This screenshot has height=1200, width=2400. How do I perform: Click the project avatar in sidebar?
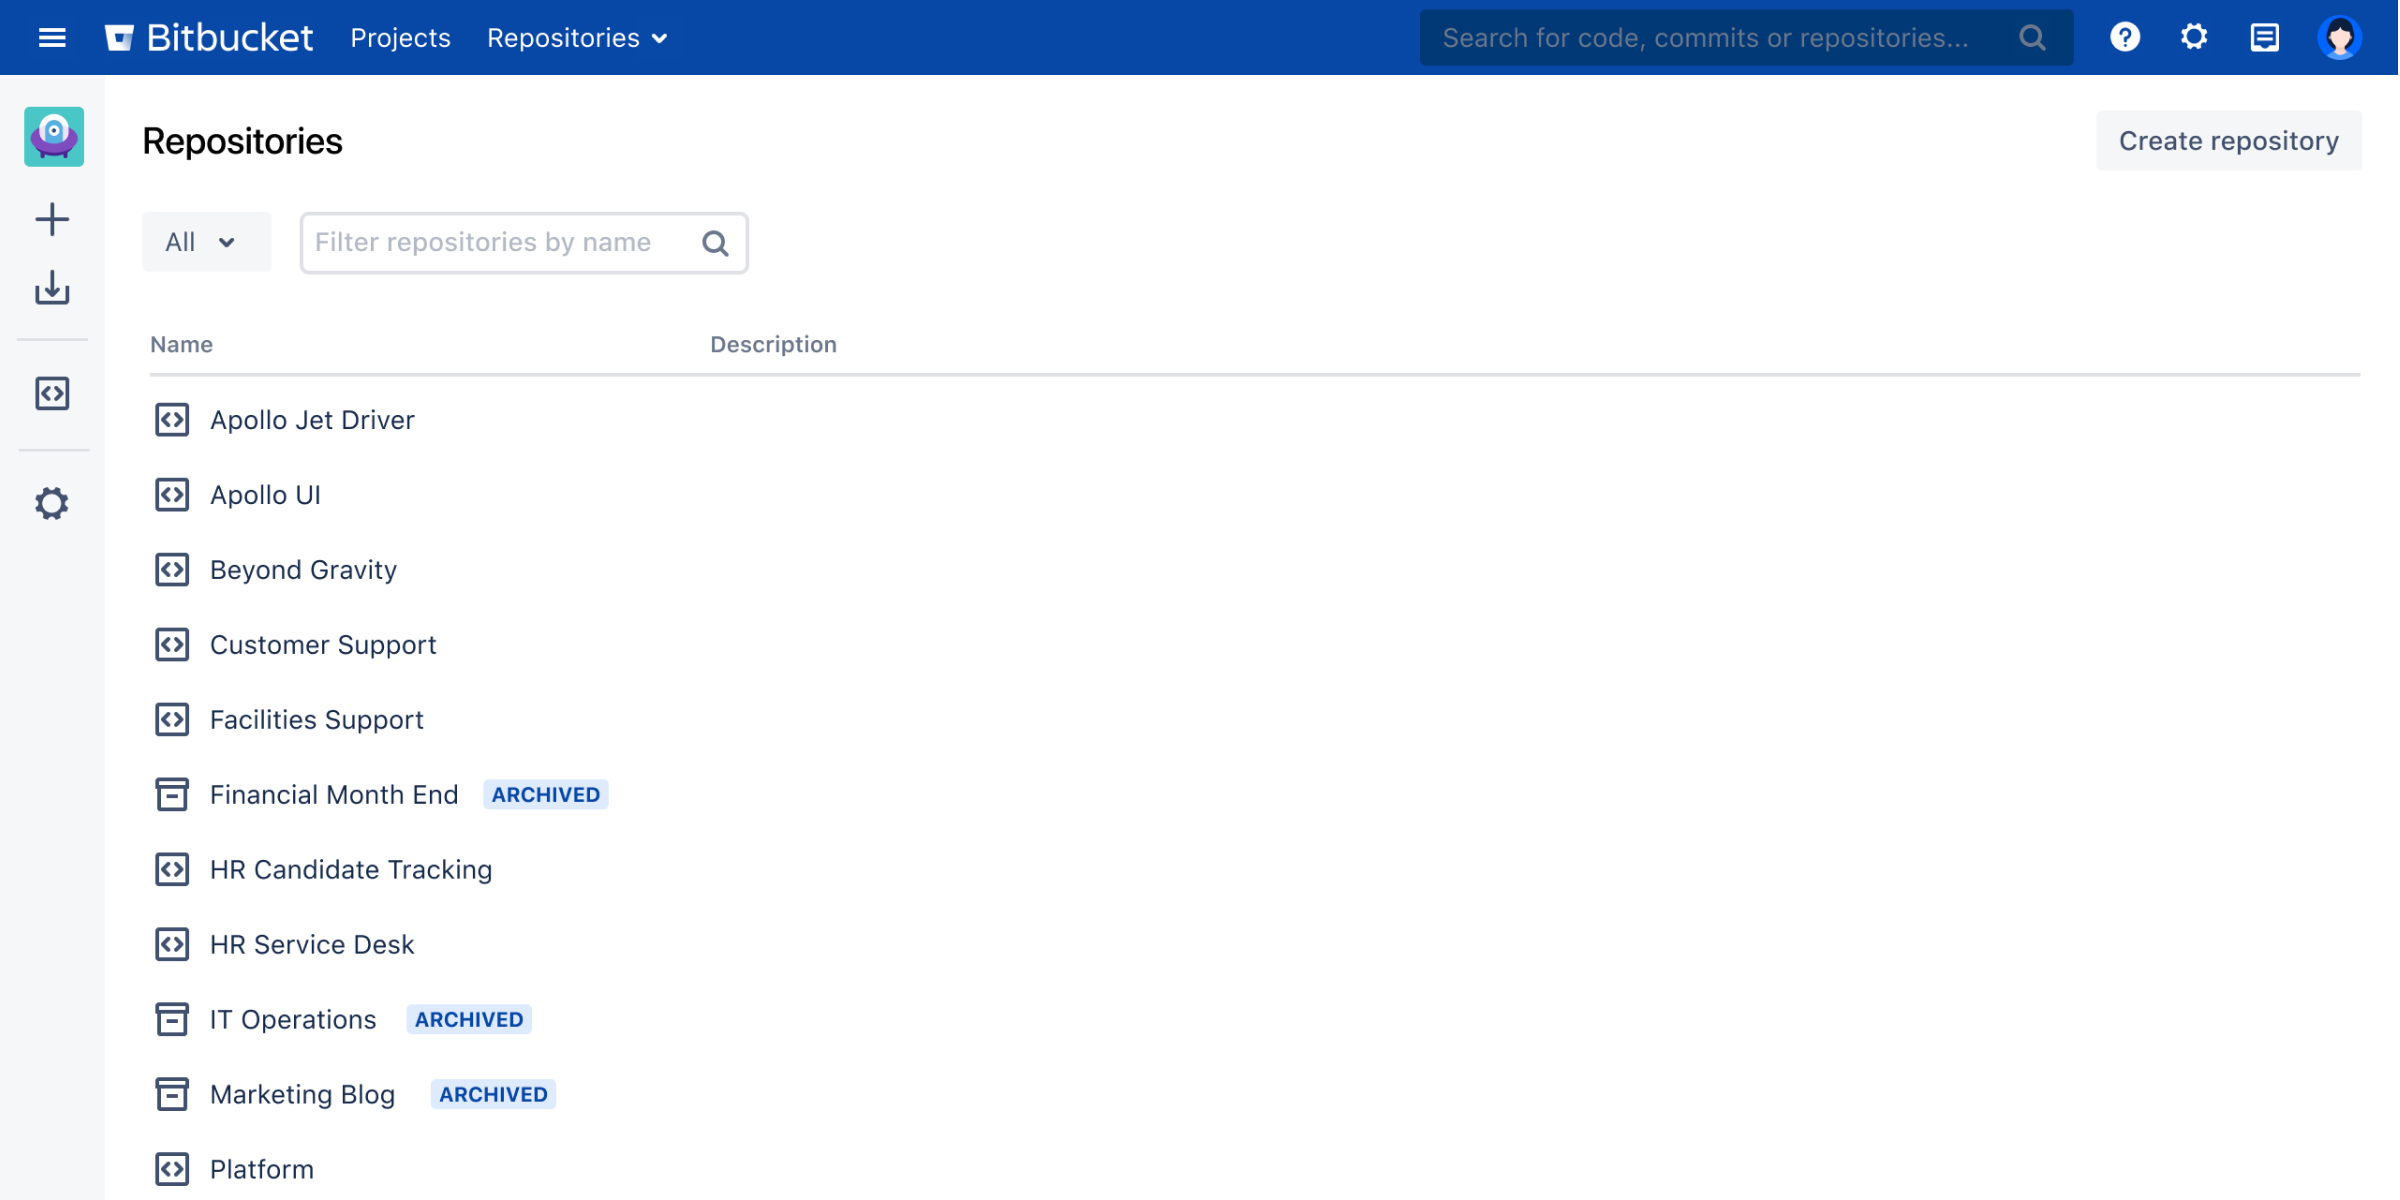click(x=54, y=136)
